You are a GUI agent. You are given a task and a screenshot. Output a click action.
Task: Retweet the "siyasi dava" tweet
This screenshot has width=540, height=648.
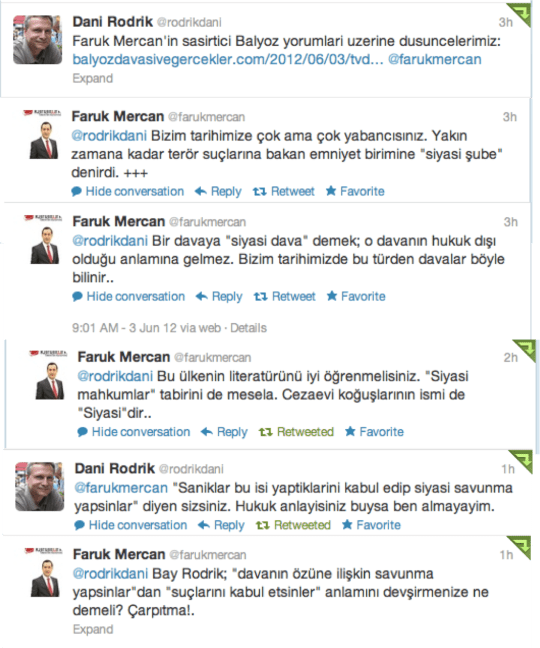[285, 296]
